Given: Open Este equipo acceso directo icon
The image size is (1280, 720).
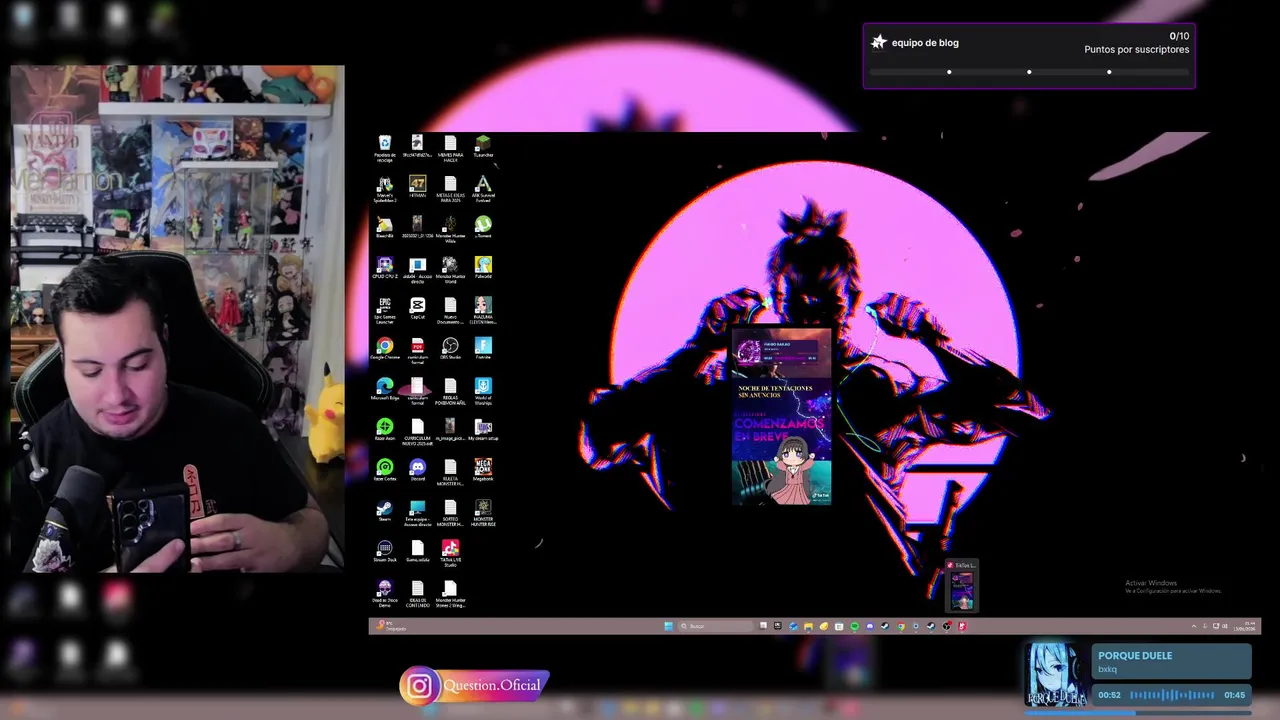Looking at the screenshot, I should 417,511.
